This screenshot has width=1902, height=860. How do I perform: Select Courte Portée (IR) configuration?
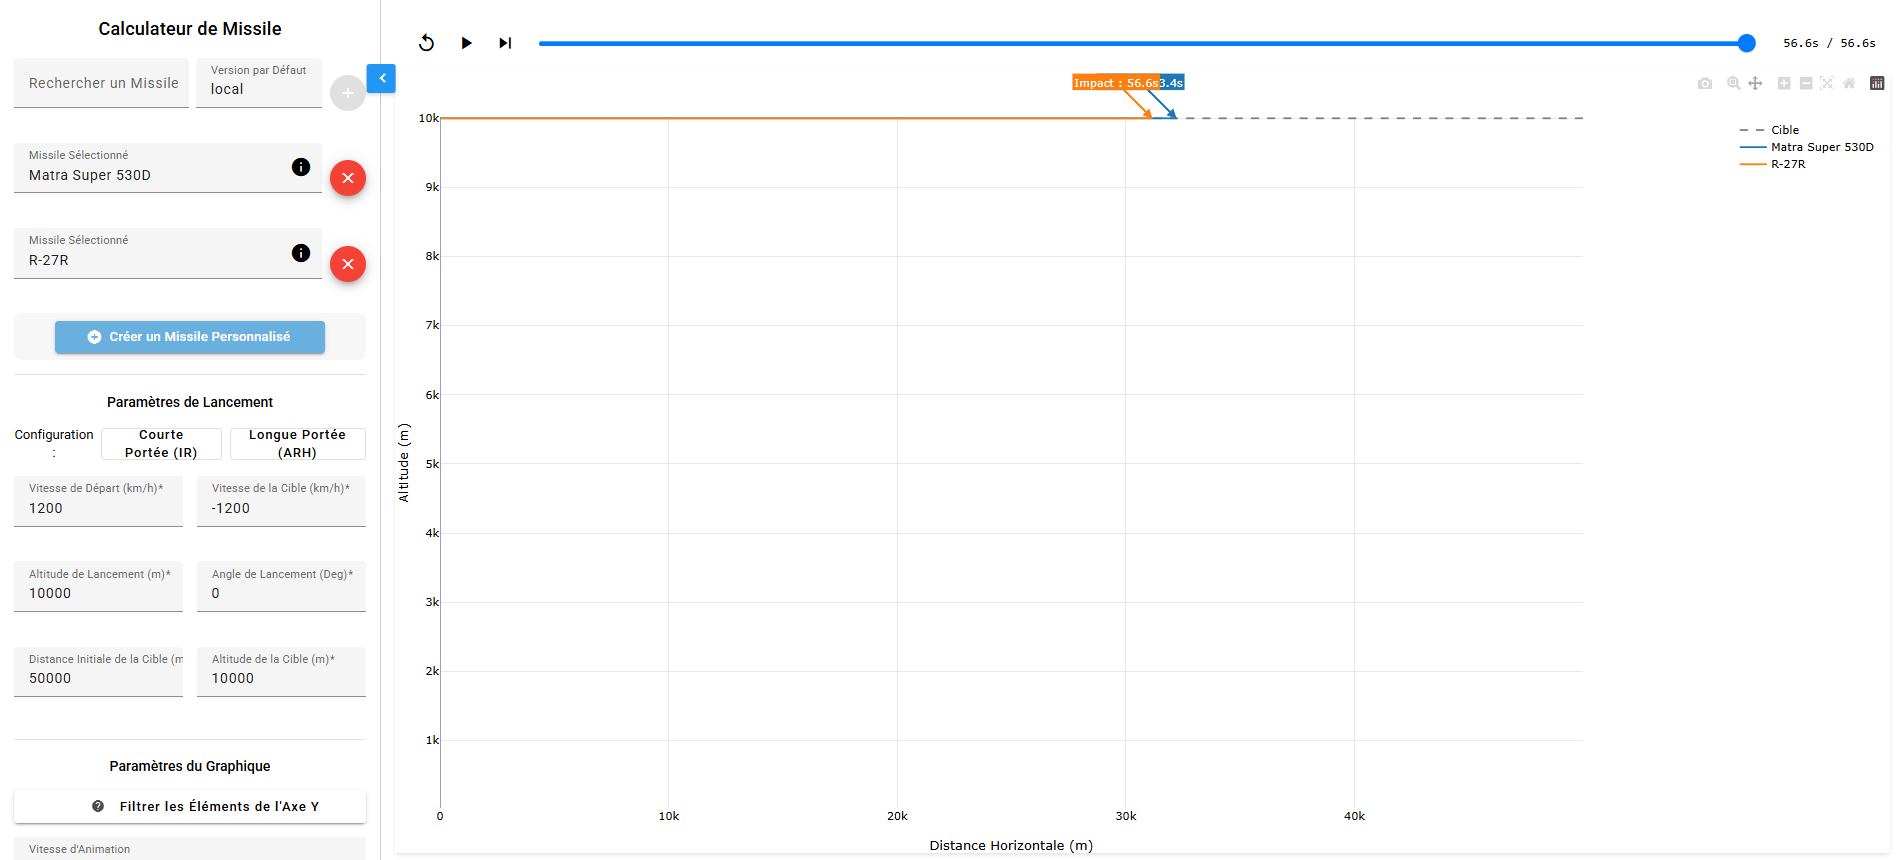click(x=161, y=444)
